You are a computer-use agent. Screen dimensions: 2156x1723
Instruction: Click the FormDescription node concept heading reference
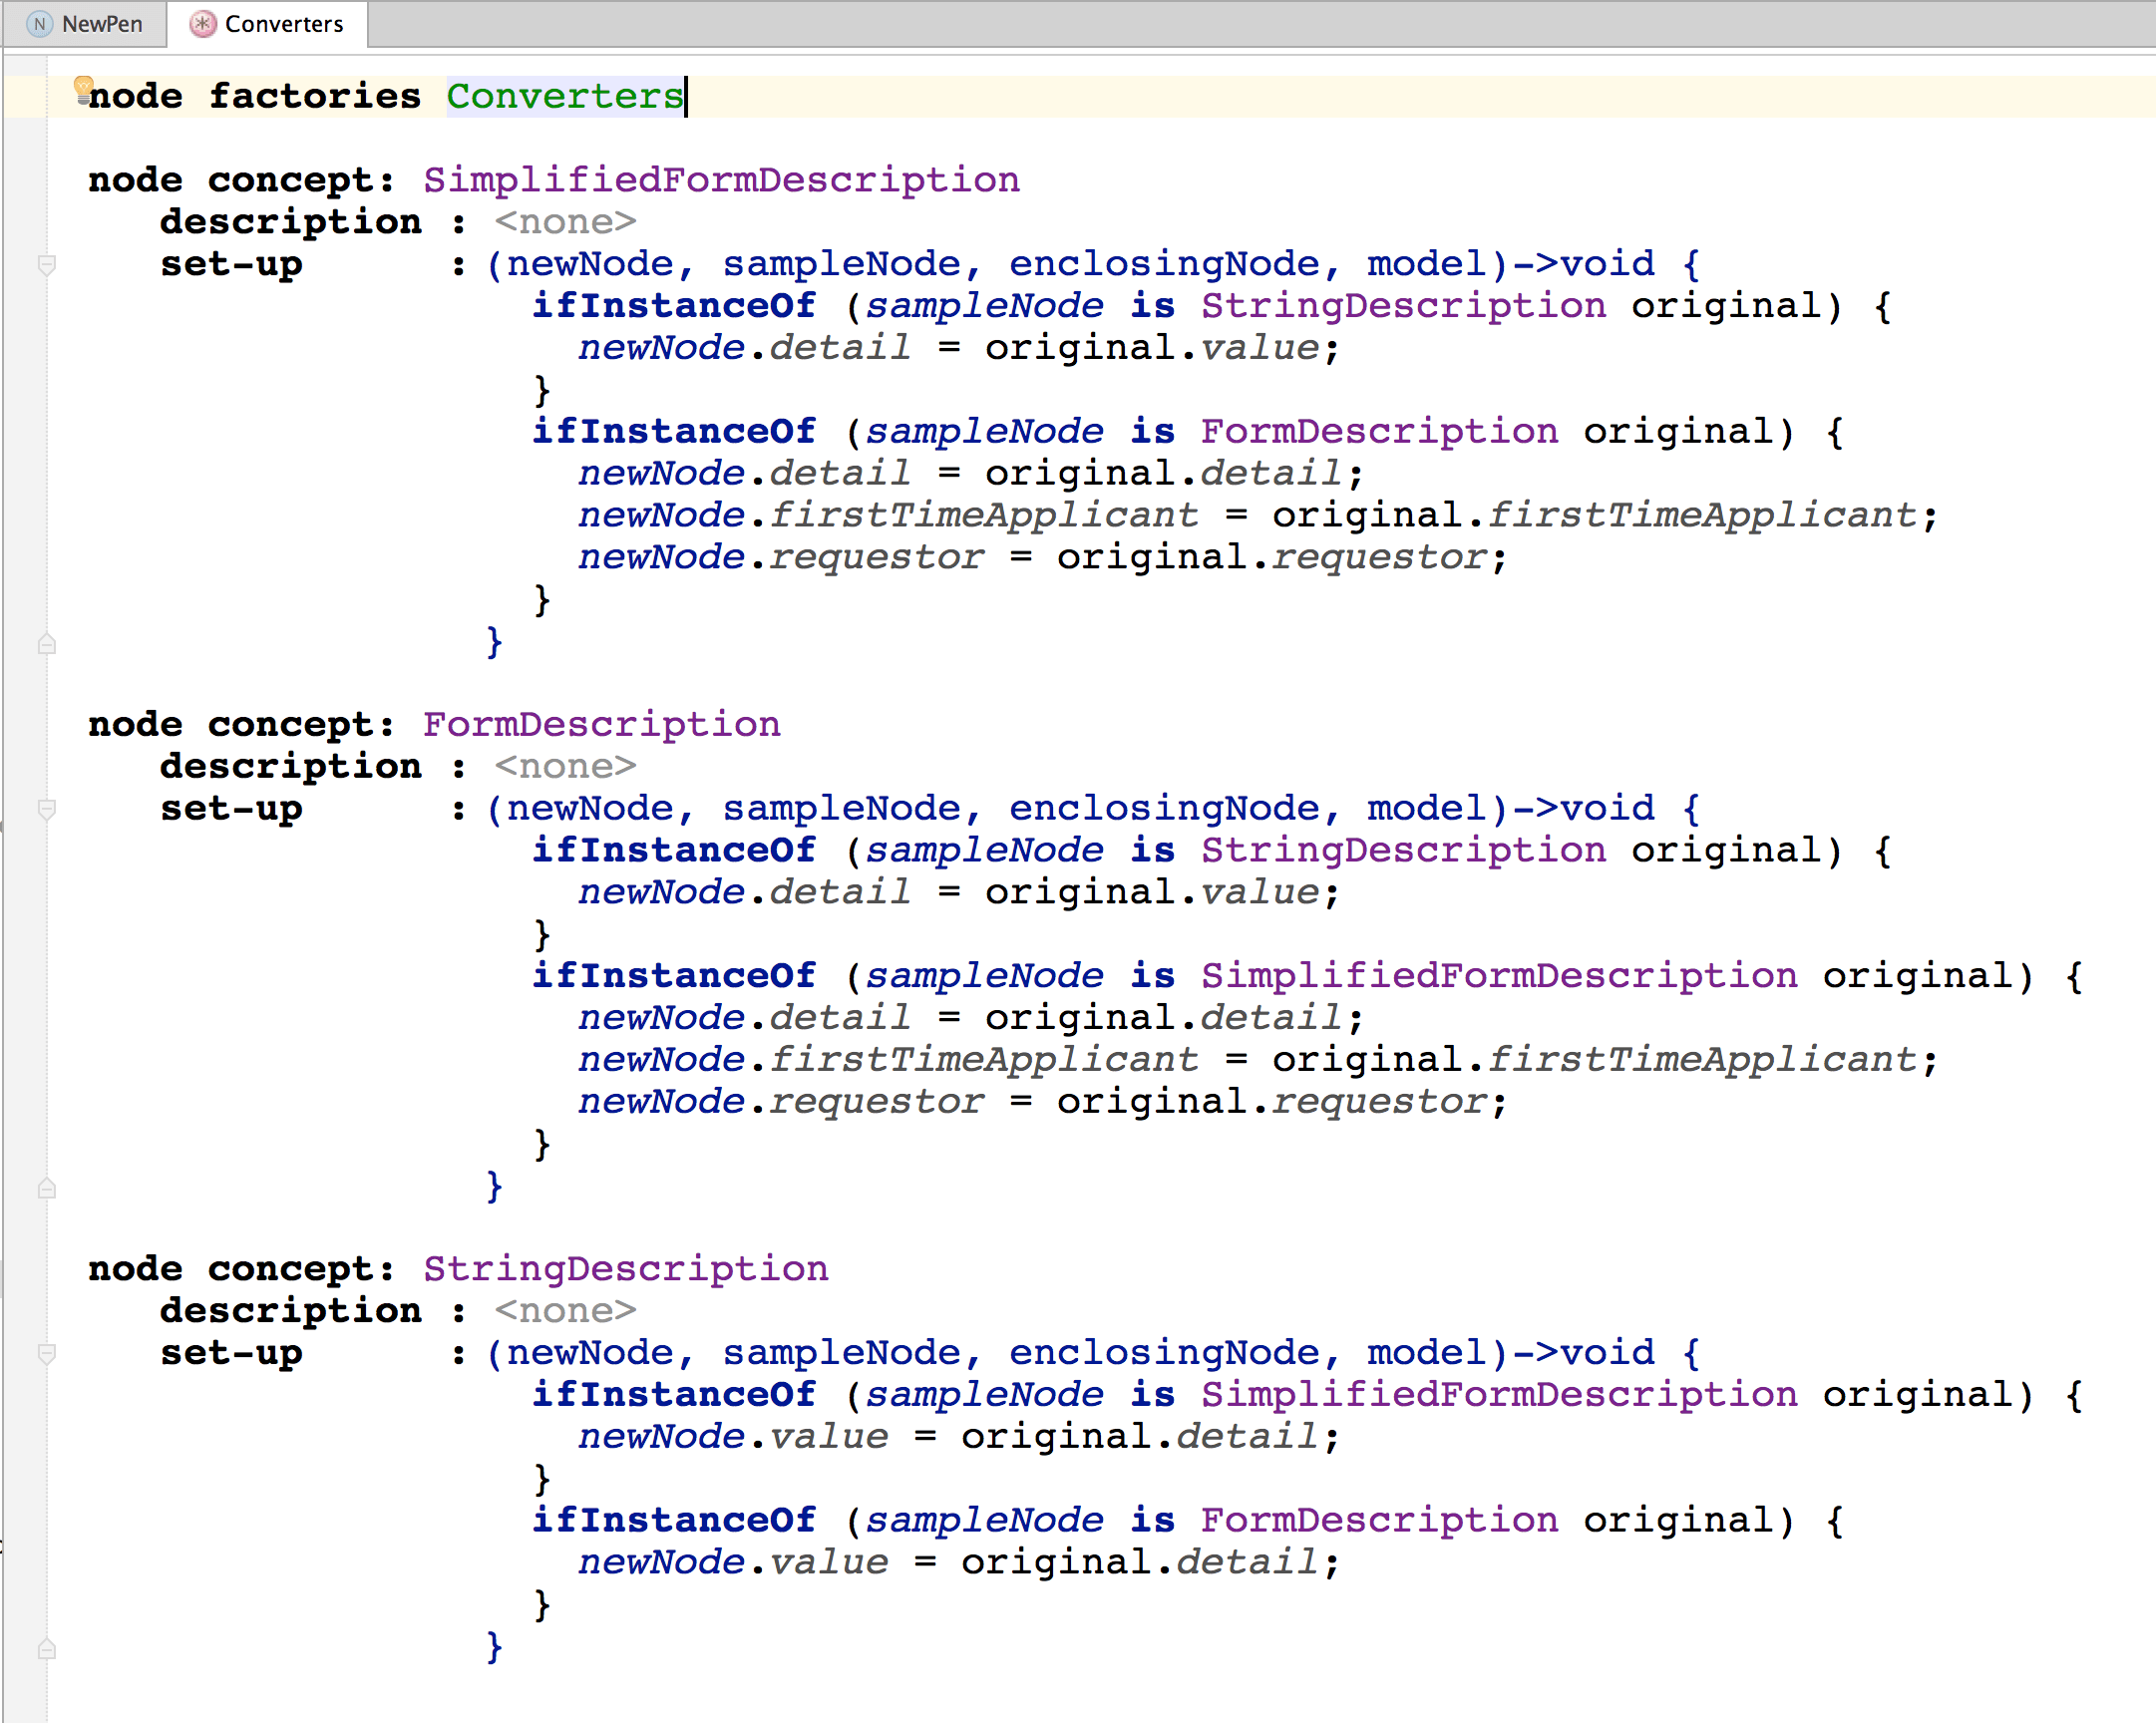click(x=601, y=724)
